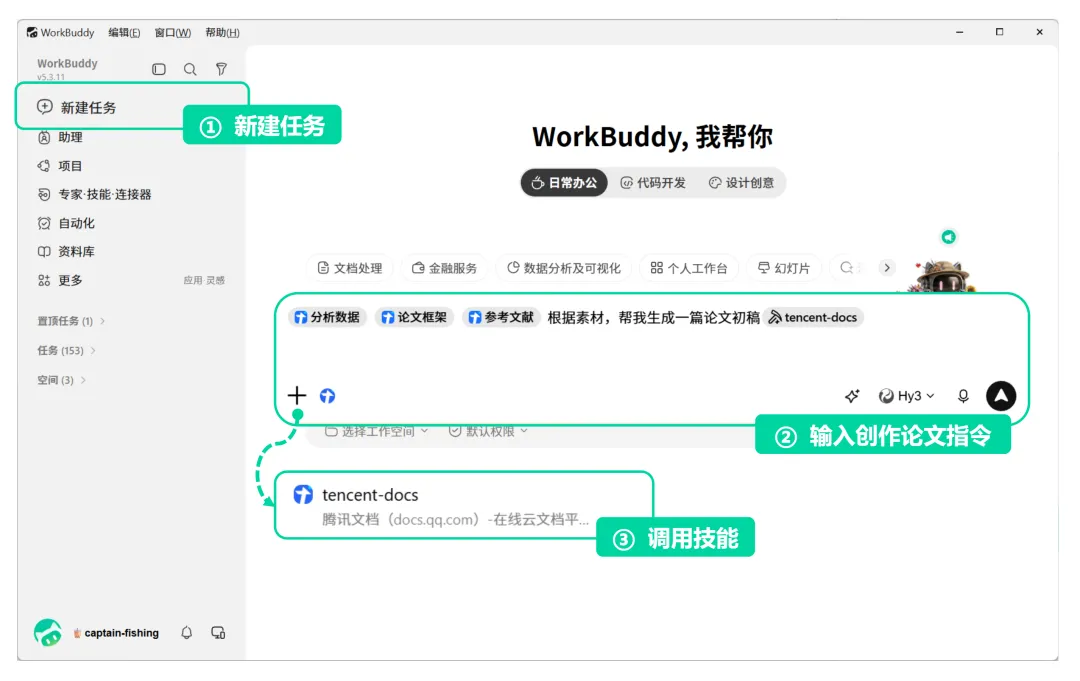Click the user avatar at bottom left
This screenshot has width=1080, height=681.
(x=48, y=632)
